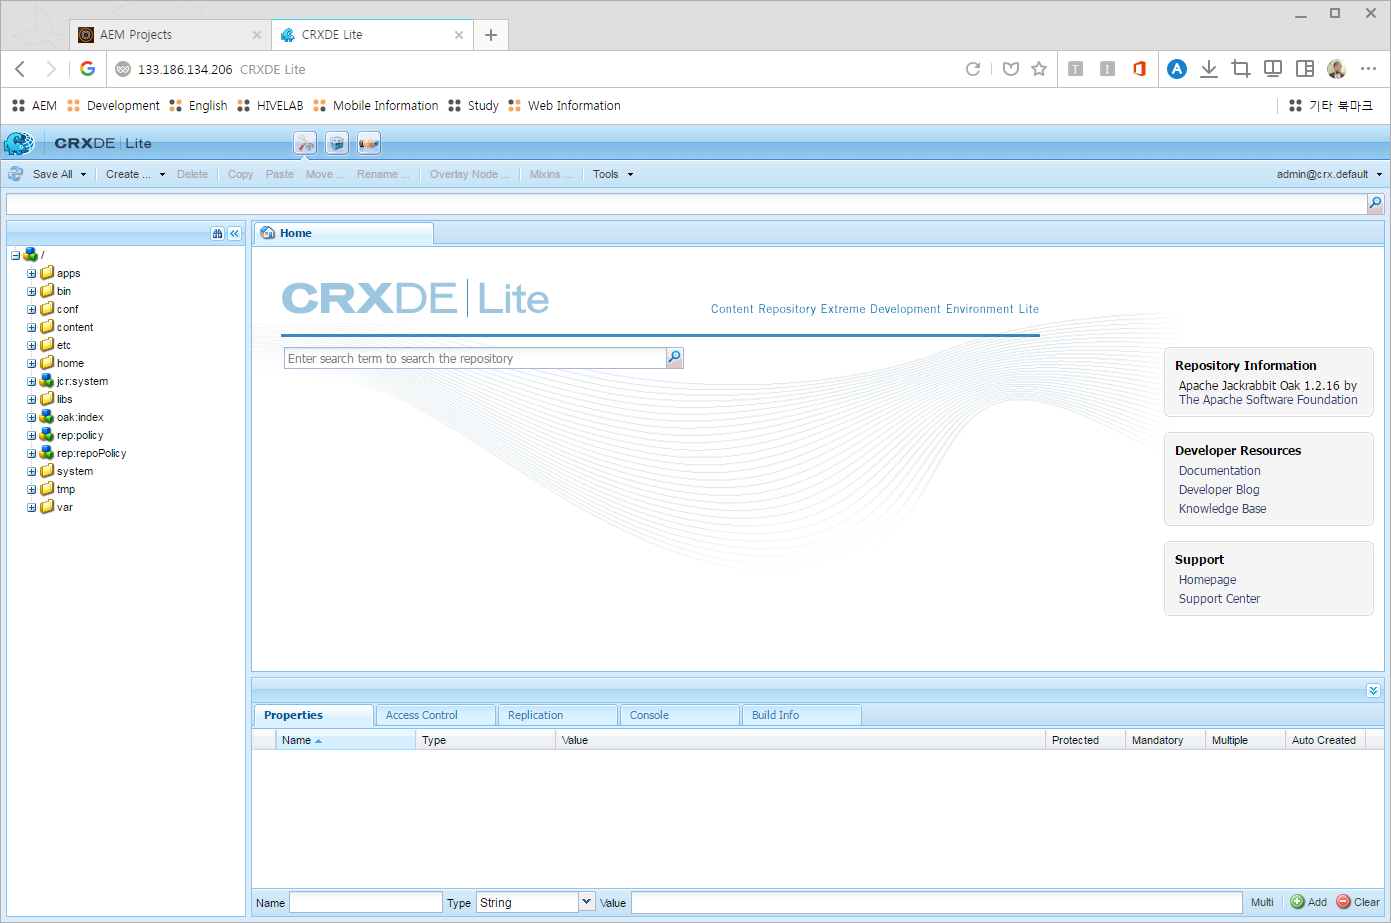This screenshot has height=923, width=1391.
Task: Switch to the Replication tab
Action: (556, 715)
